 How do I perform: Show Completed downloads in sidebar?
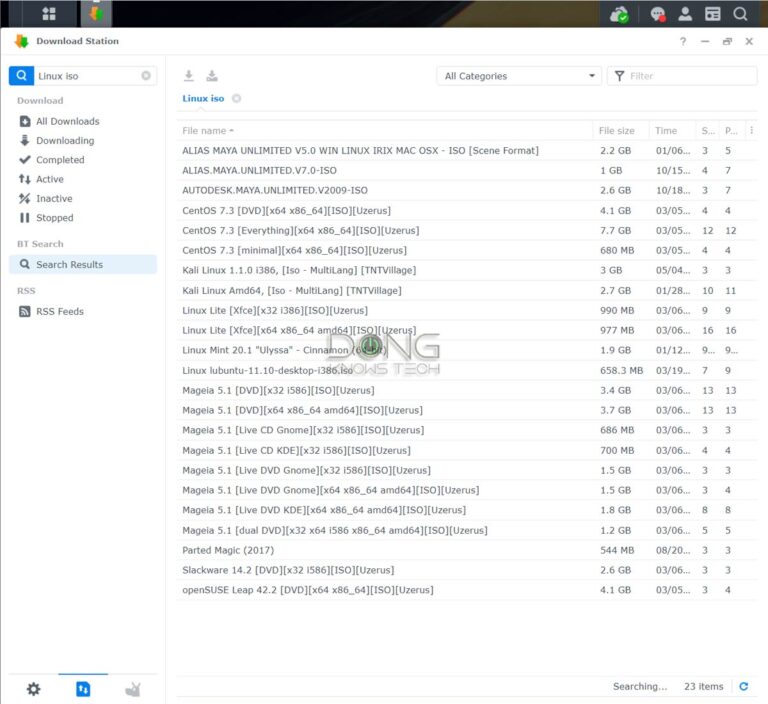tap(60, 160)
